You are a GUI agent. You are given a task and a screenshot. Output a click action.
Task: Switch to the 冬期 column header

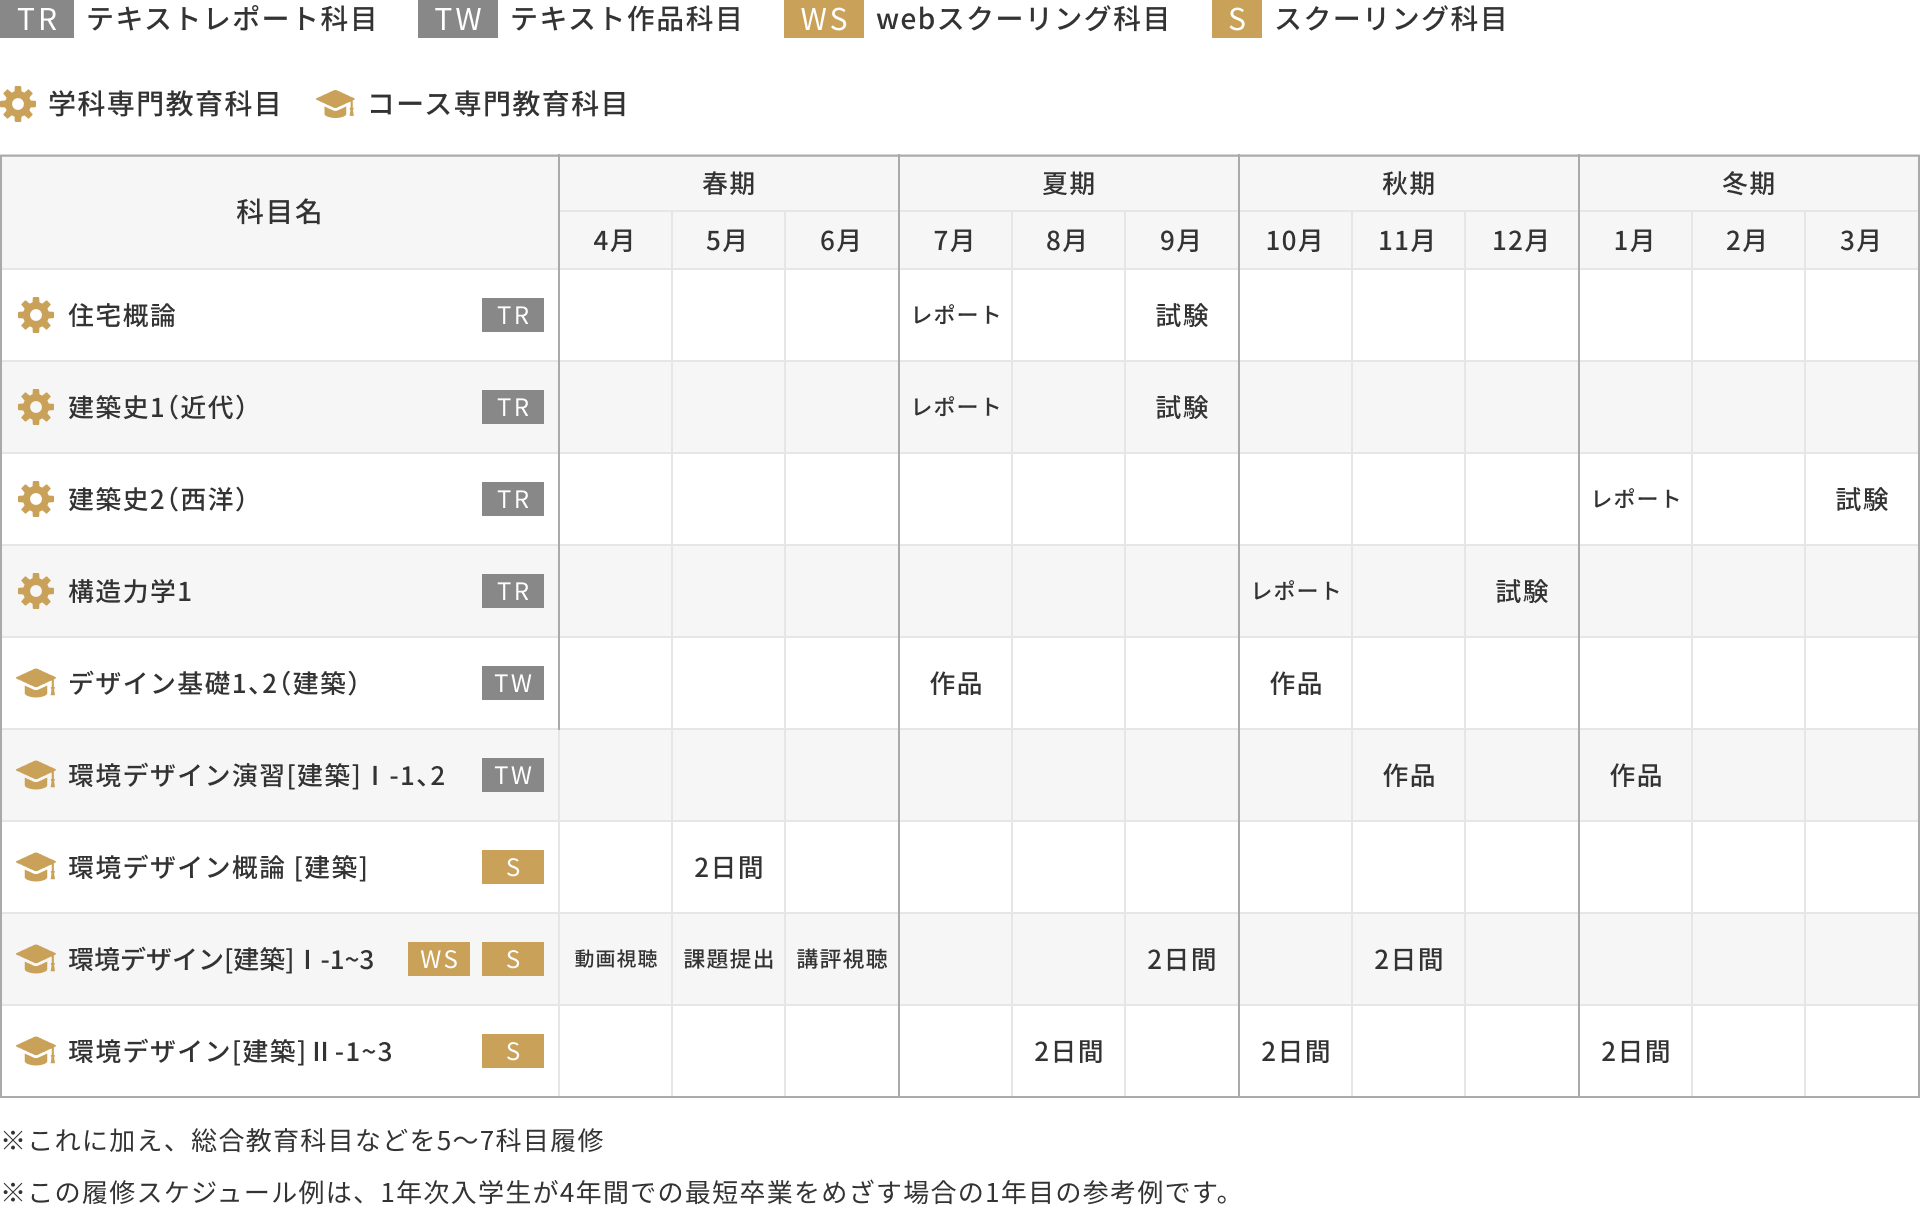[1749, 183]
